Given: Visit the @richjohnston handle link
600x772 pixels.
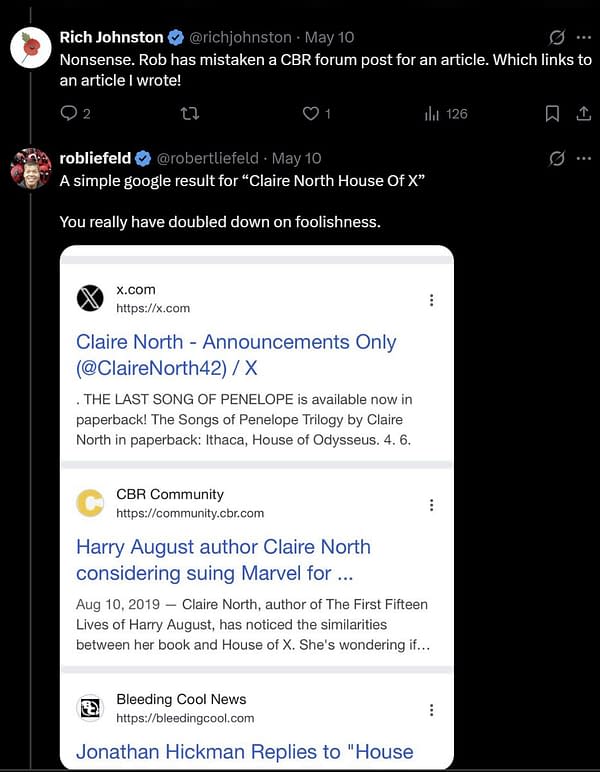Looking at the screenshot, I should [x=240, y=37].
